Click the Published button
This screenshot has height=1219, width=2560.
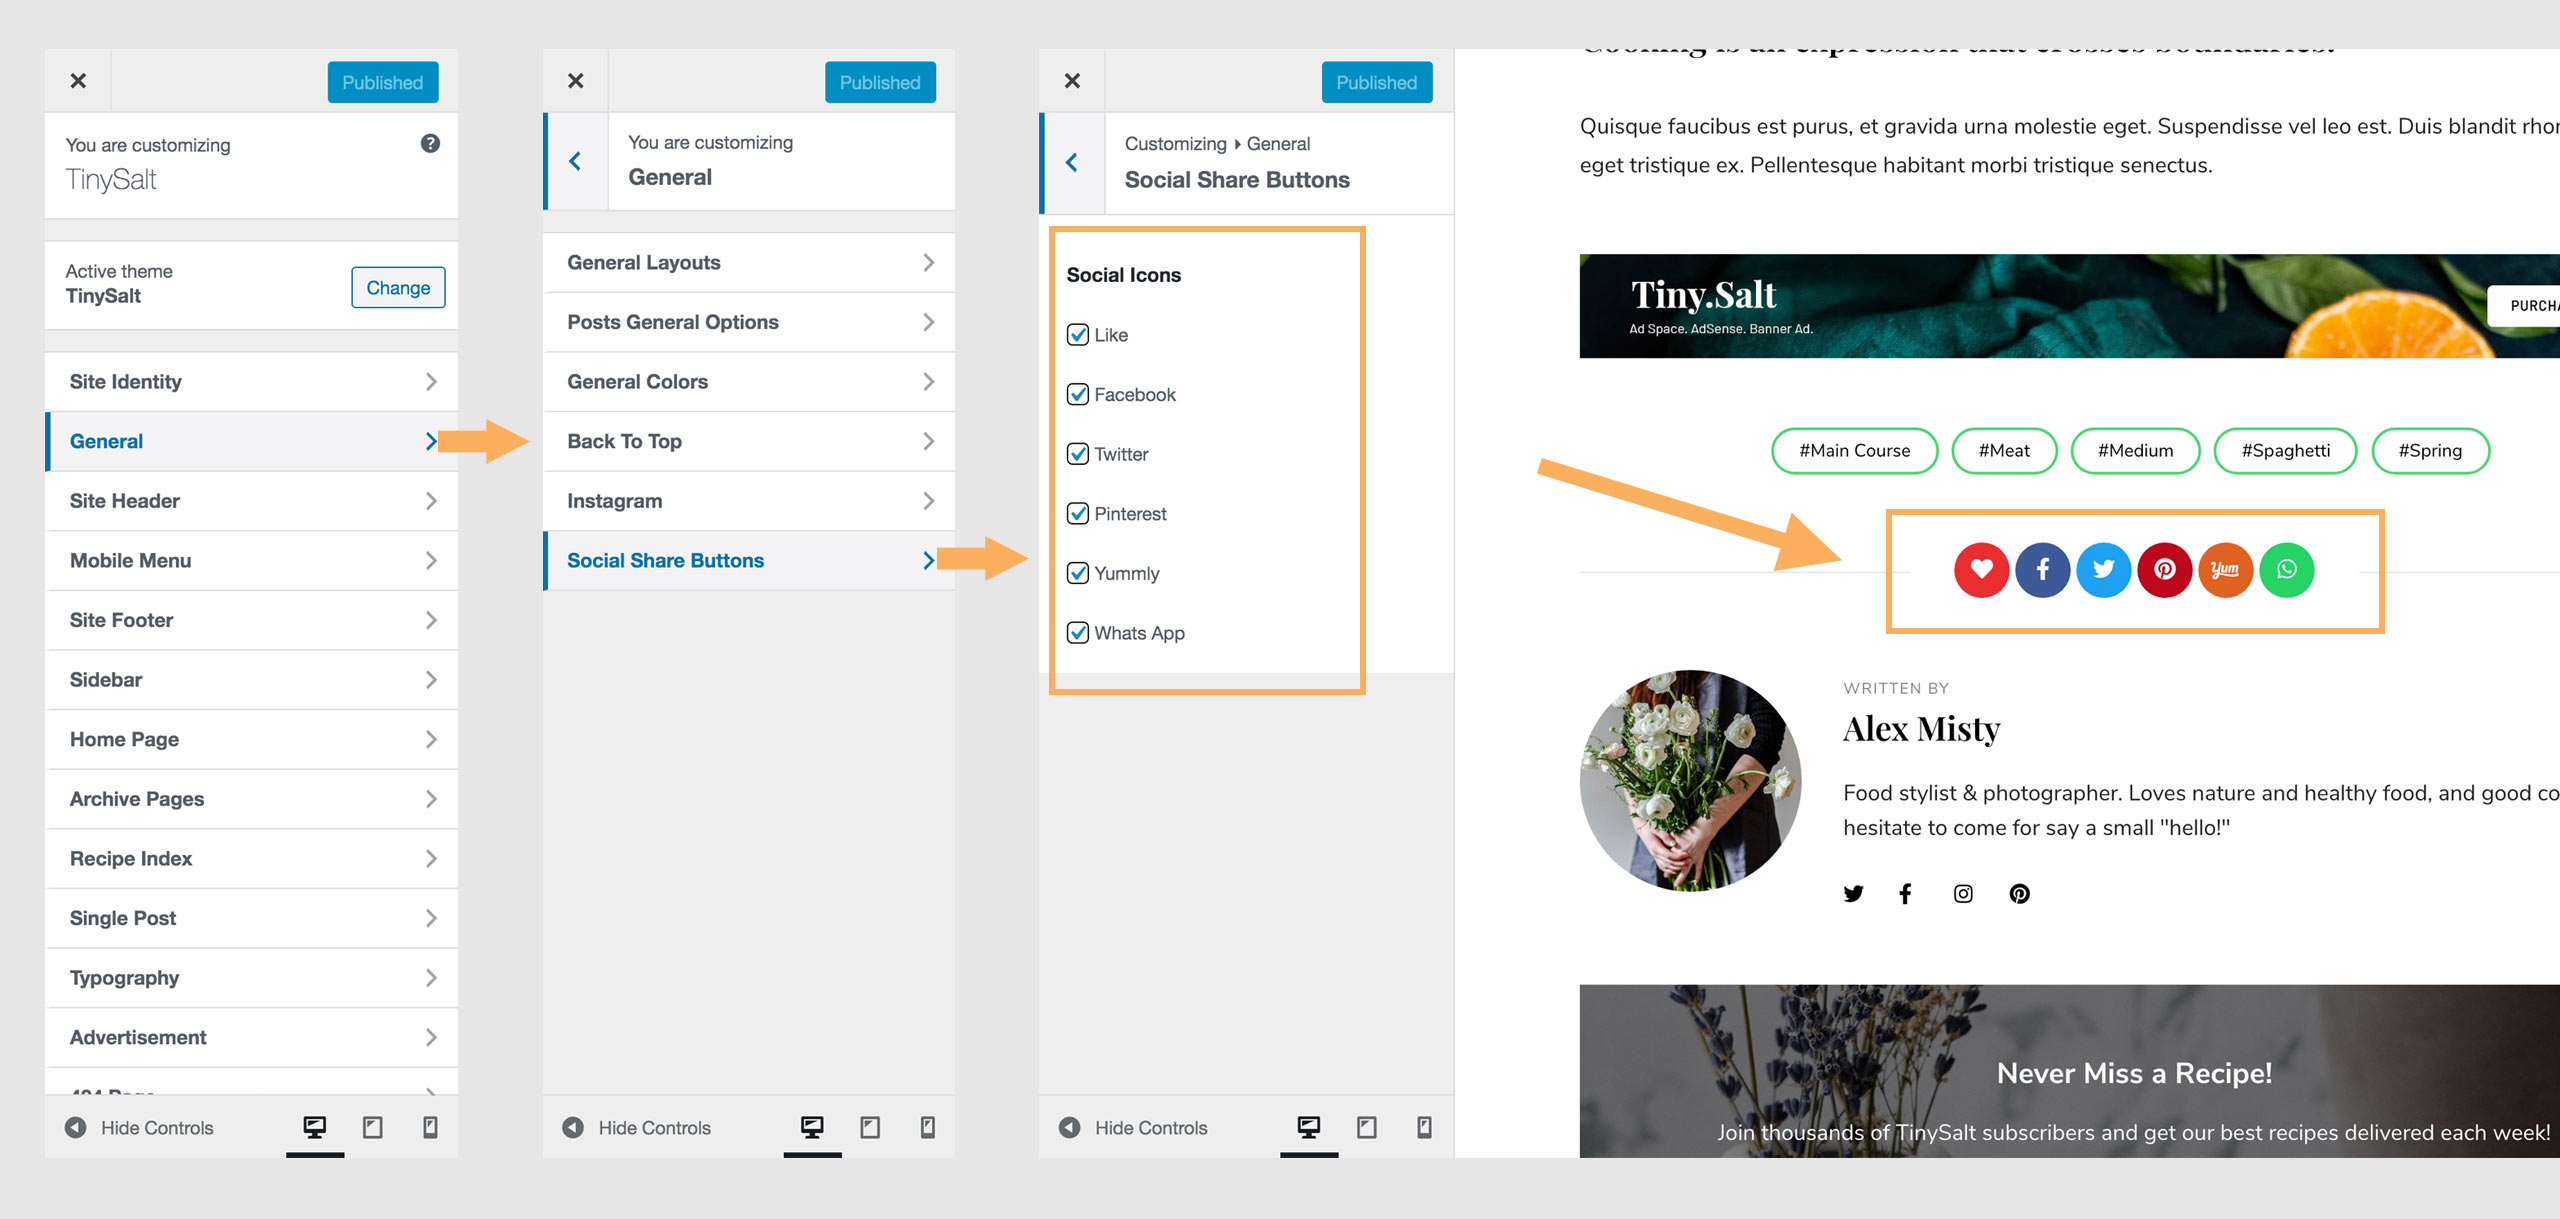point(382,82)
